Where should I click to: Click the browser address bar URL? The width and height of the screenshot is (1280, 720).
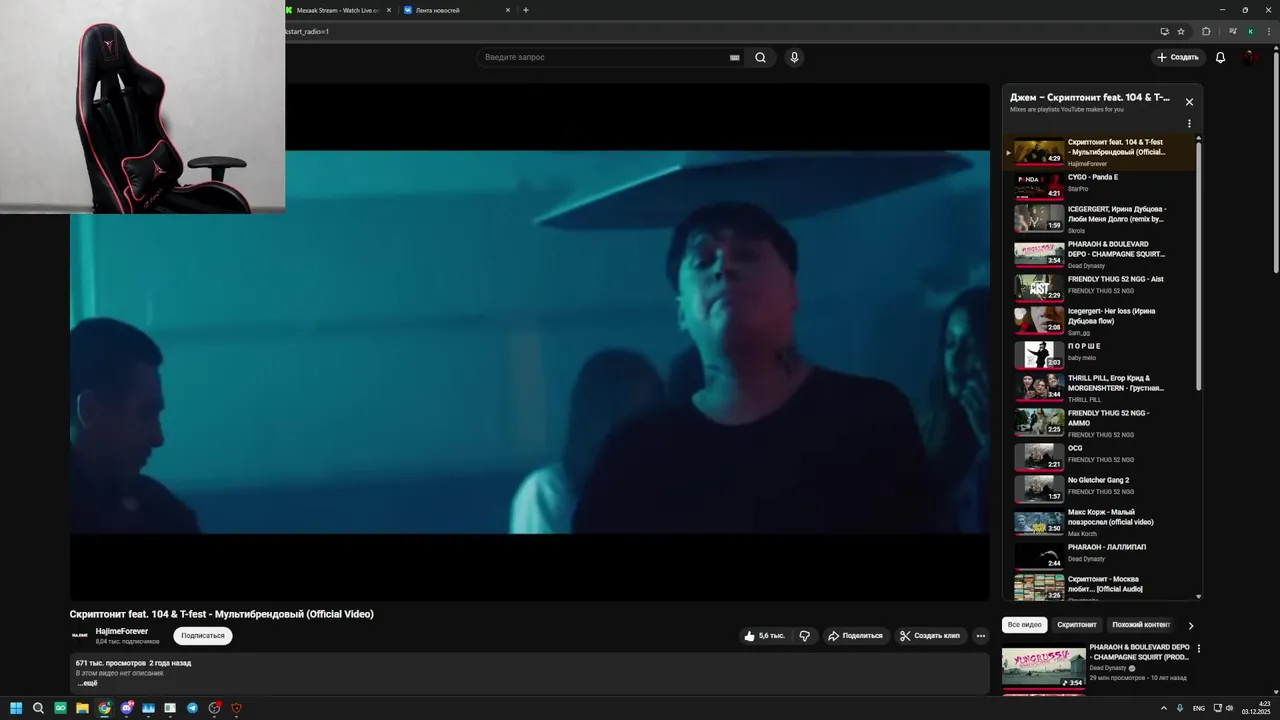click(307, 31)
